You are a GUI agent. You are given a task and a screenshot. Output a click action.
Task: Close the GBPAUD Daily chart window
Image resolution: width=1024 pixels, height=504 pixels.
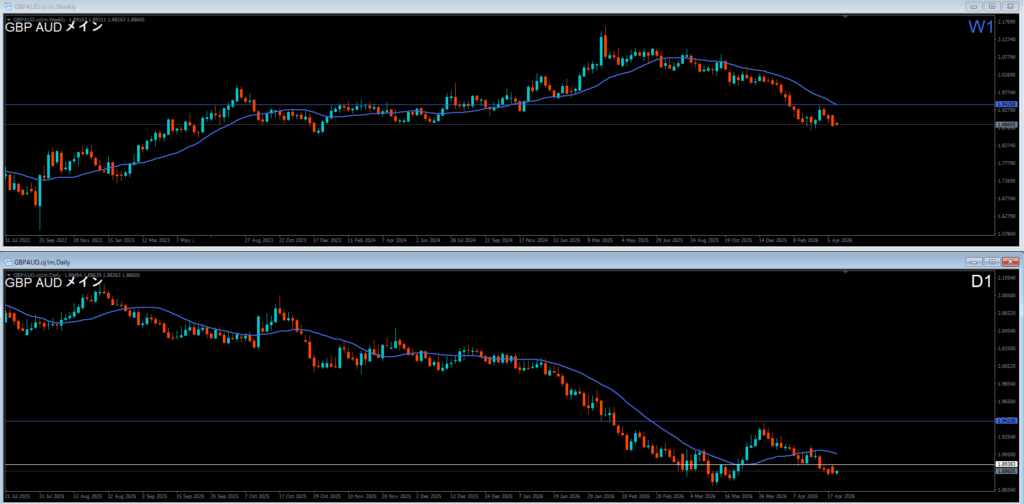pyautogui.click(x=1010, y=261)
